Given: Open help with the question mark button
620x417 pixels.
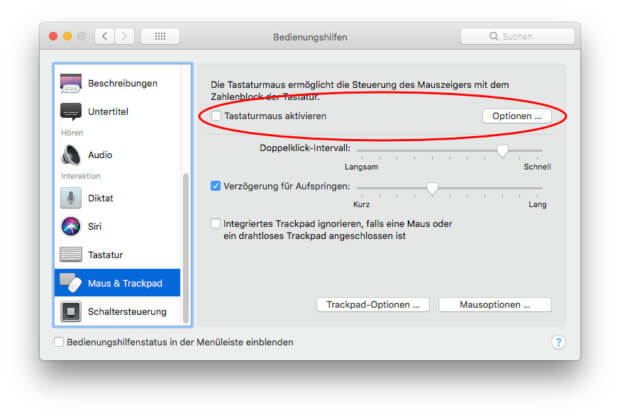Looking at the screenshot, I should click(x=558, y=342).
